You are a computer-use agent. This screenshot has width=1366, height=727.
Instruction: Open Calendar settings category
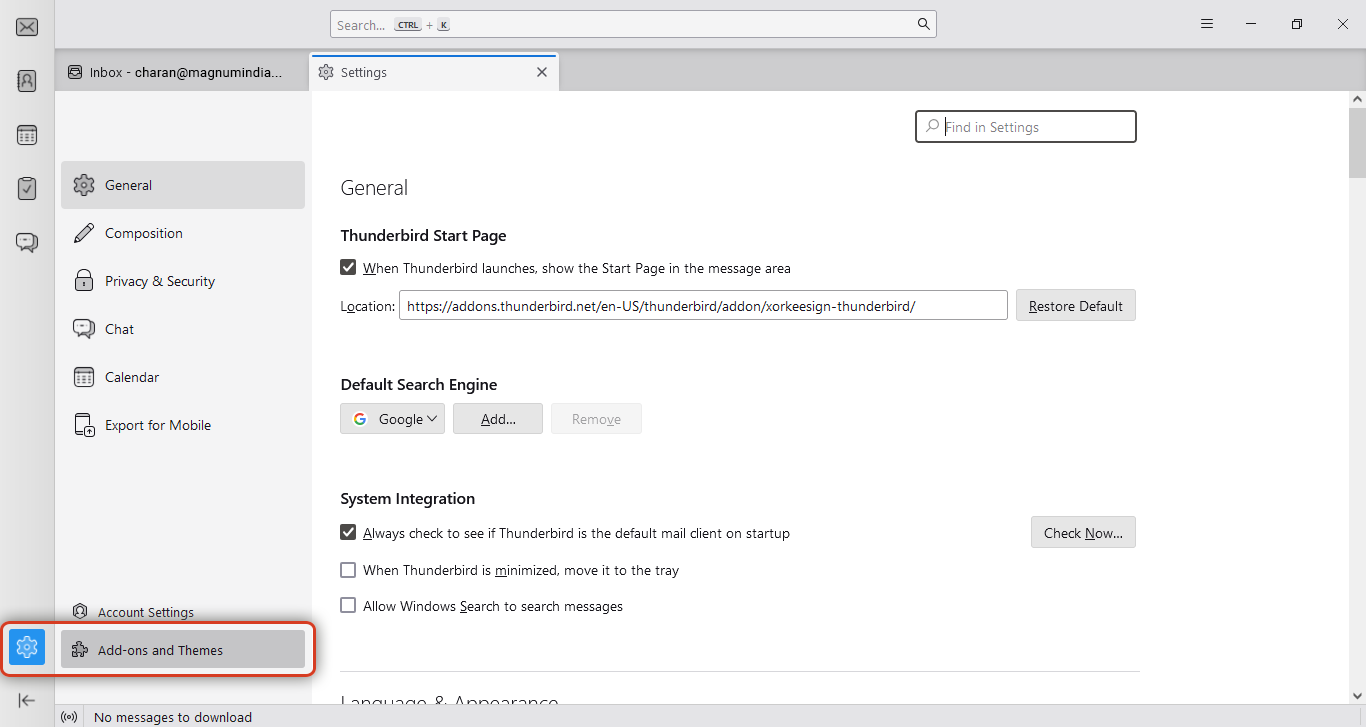[x=183, y=377]
